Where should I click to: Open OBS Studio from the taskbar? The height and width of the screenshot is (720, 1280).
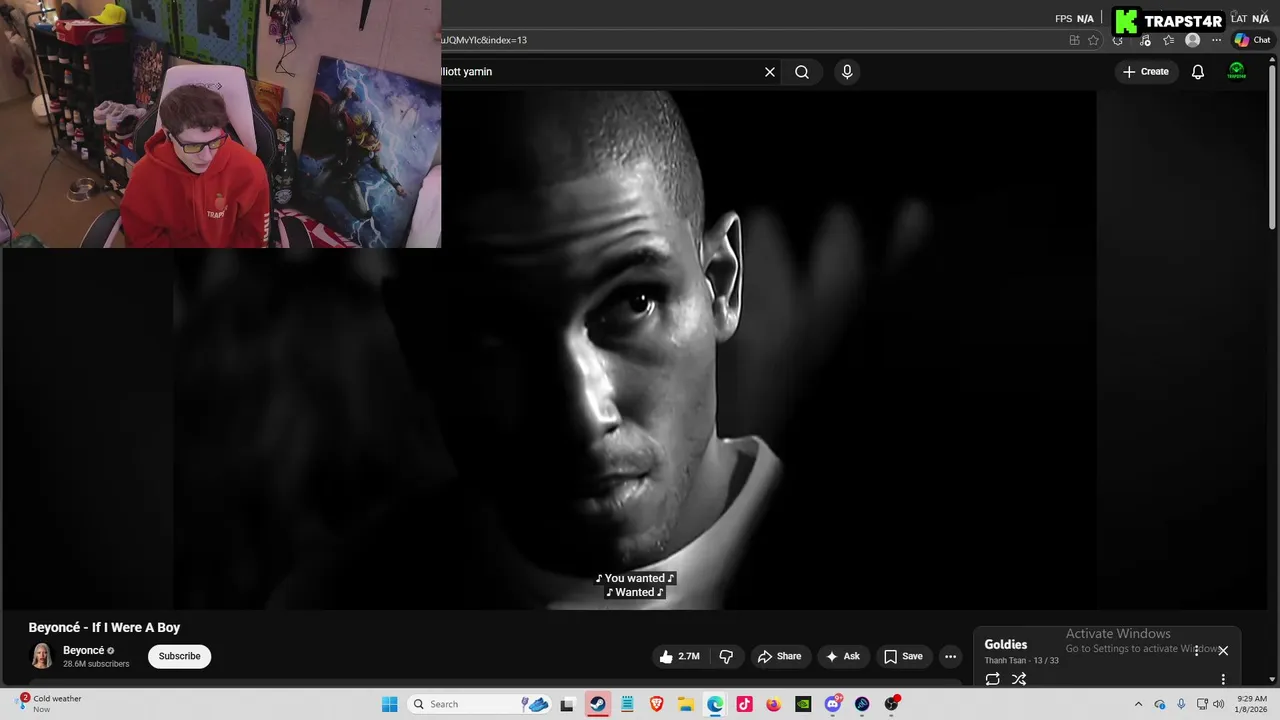point(891,704)
